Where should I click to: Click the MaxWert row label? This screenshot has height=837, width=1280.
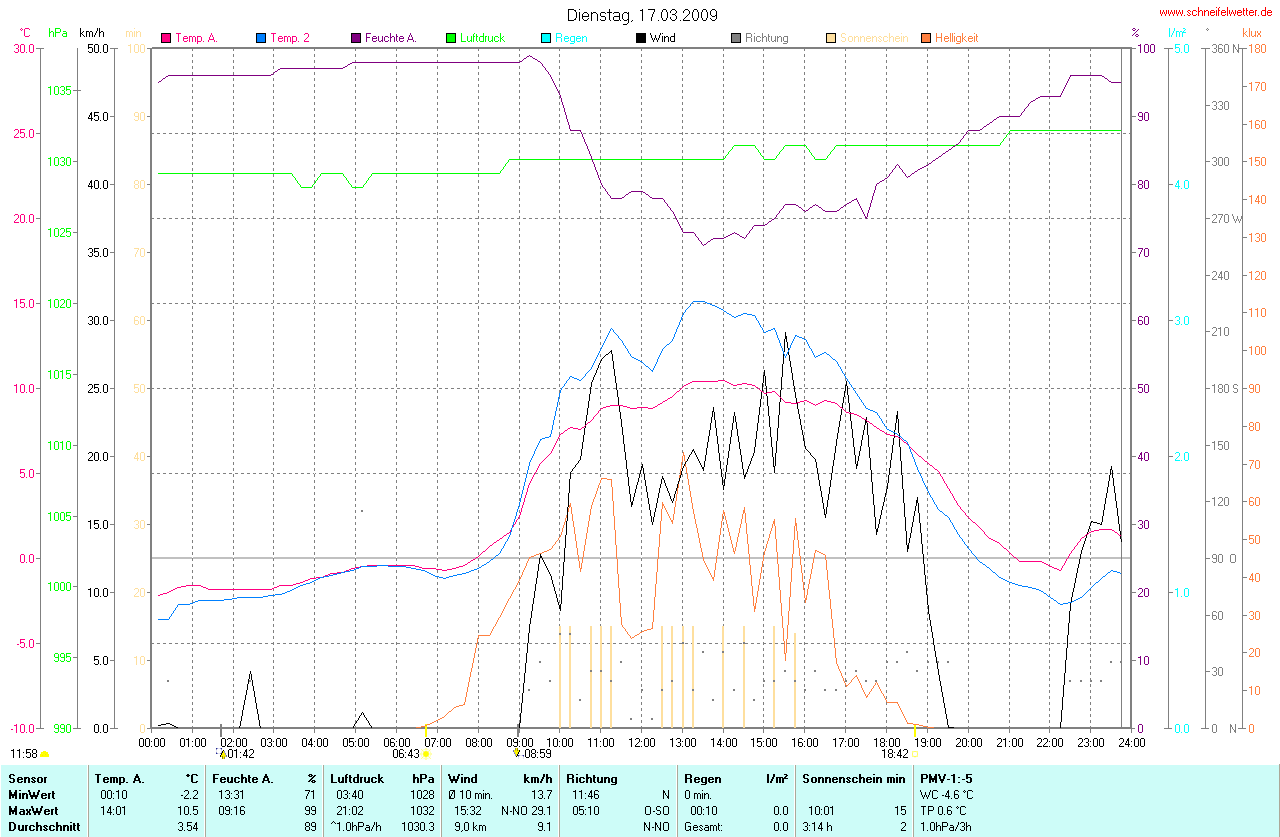pyautogui.click(x=34, y=810)
